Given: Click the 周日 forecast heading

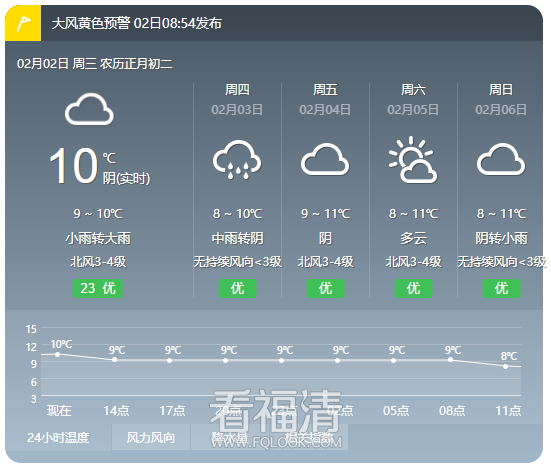Looking at the screenshot, I should 501,90.
